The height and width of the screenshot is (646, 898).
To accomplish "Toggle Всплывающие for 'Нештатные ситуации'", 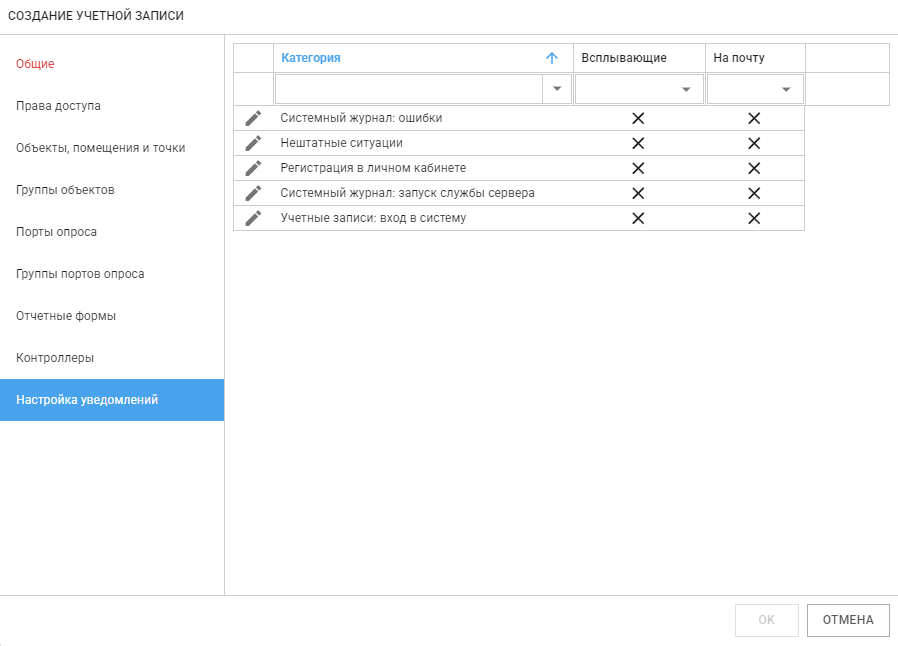I will tap(638, 143).
